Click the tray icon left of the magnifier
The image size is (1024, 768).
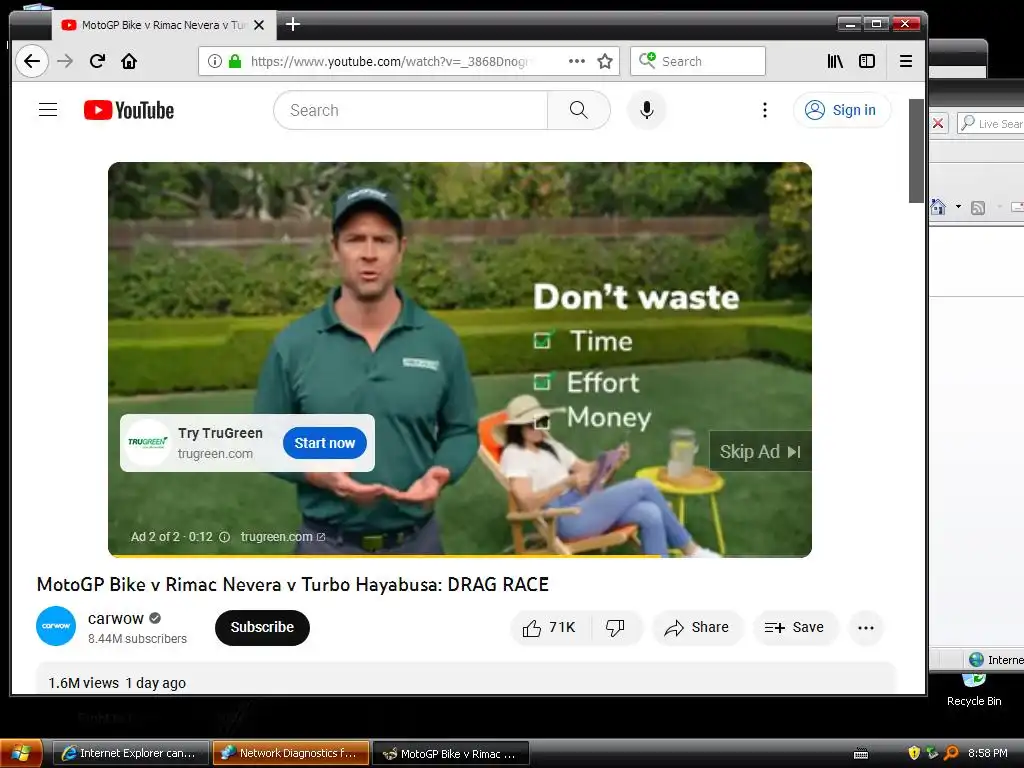point(932,753)
